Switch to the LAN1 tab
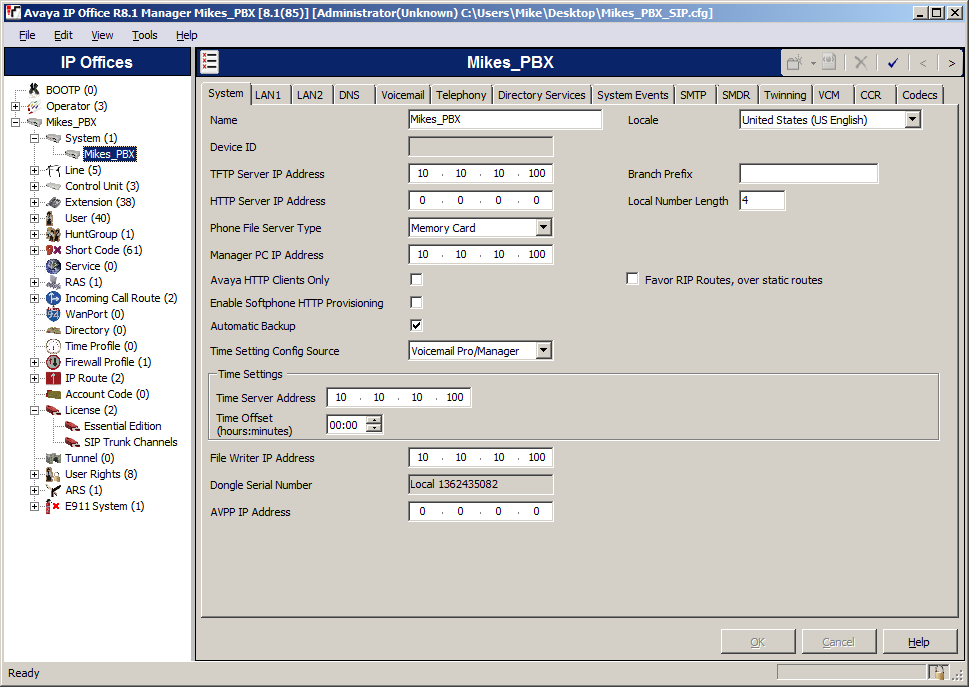This screenshot has width=969, height=687. [x=268, y=95]
